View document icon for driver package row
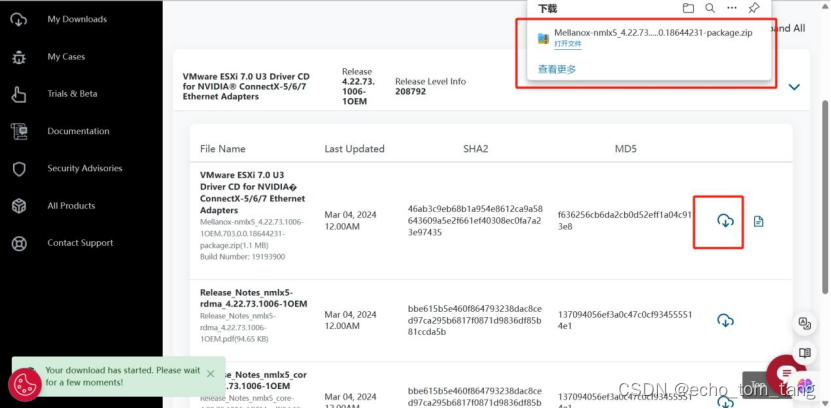The image size is (831, 409). pos(758,221)
